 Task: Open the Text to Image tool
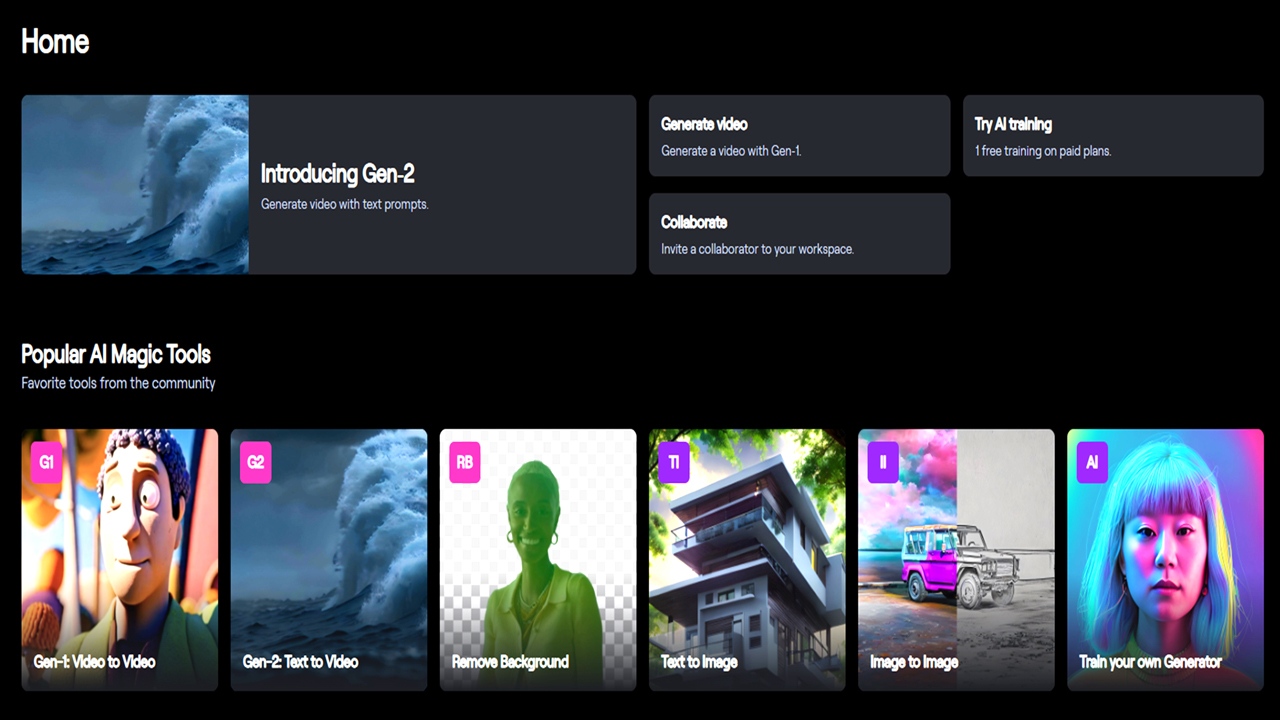(747, 560)
